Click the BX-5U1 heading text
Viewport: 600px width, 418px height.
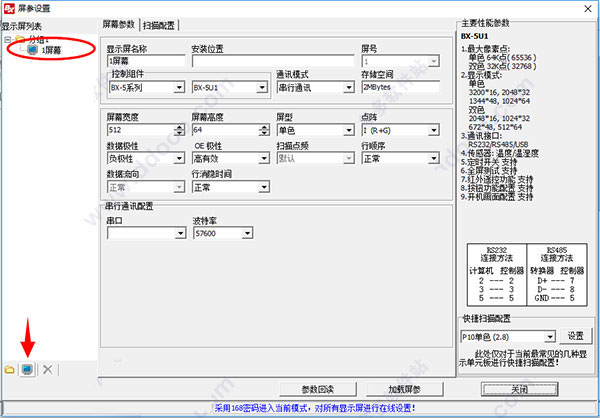pos(474,37)
